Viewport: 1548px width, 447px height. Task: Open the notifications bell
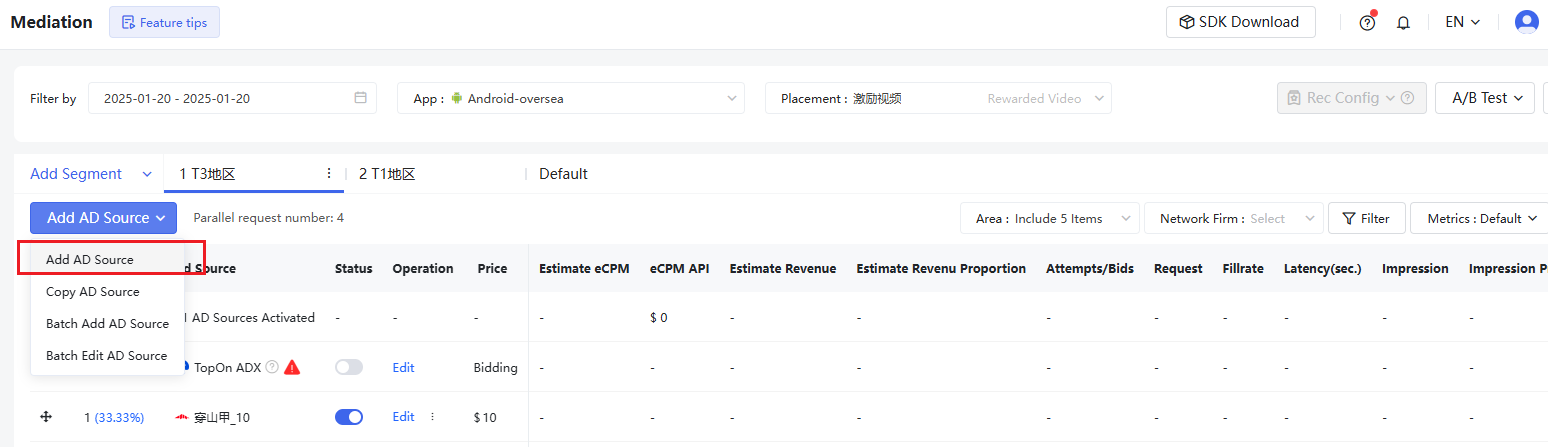(x=1403, y=22)
